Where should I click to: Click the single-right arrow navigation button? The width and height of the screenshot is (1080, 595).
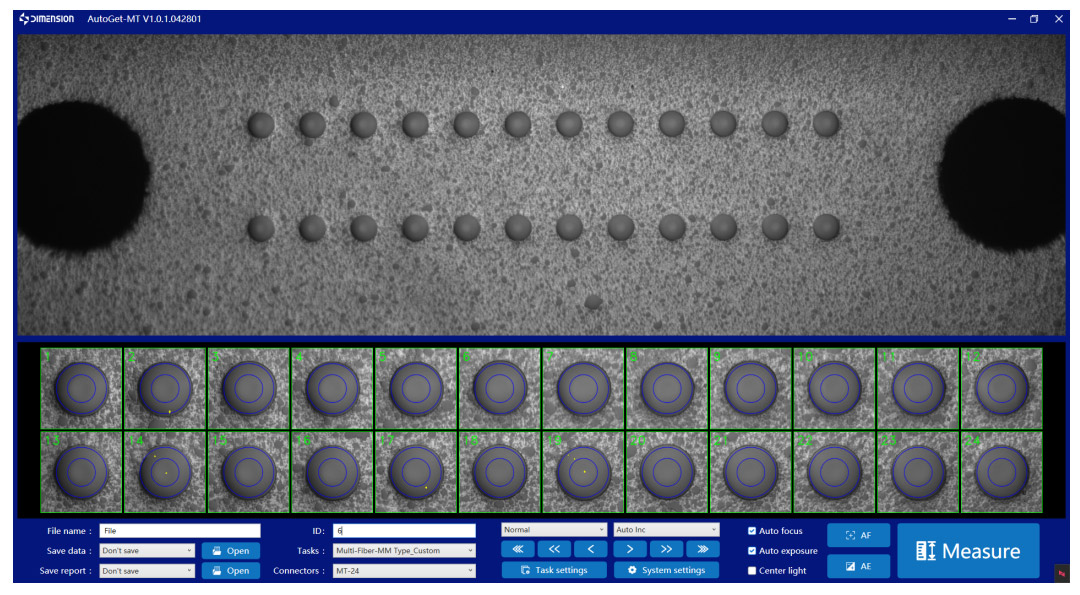(630, 550)
